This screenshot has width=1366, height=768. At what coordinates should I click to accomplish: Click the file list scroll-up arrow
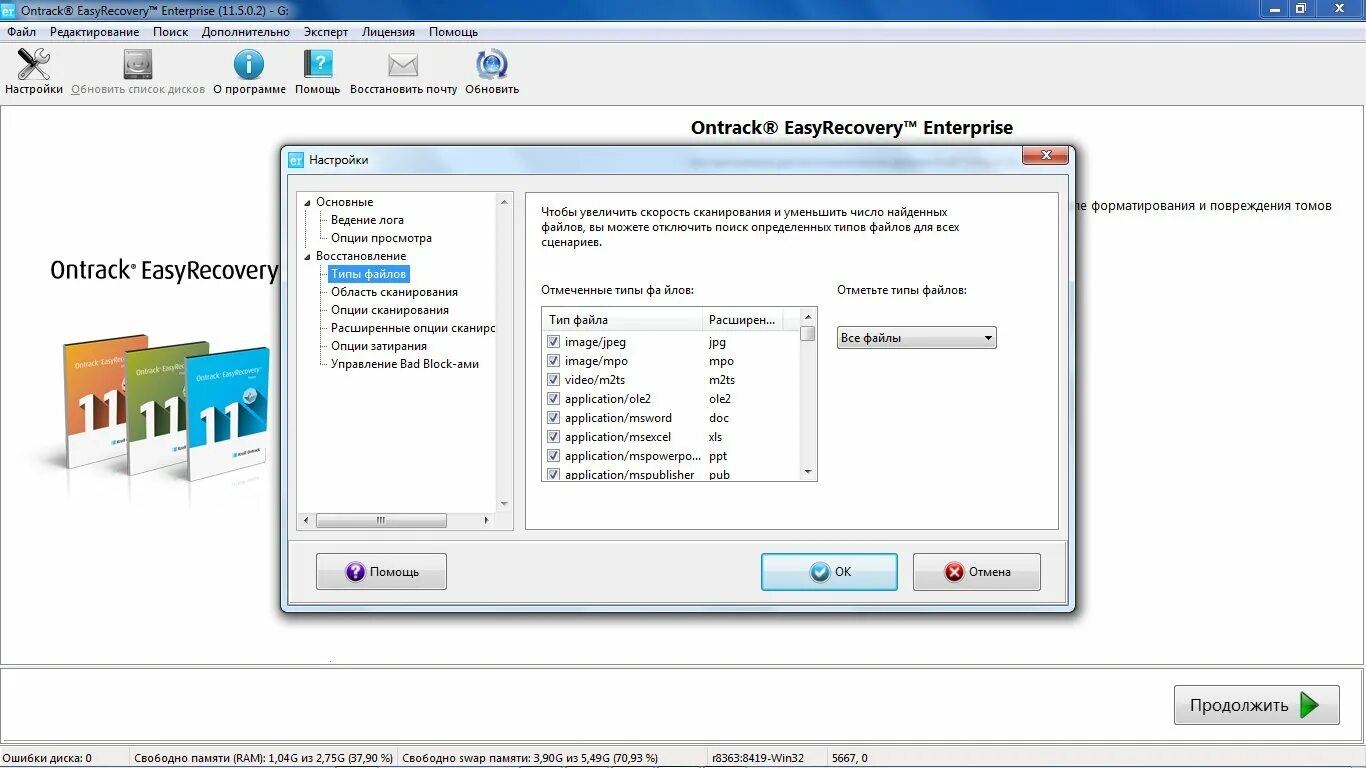tap(808, 318)
